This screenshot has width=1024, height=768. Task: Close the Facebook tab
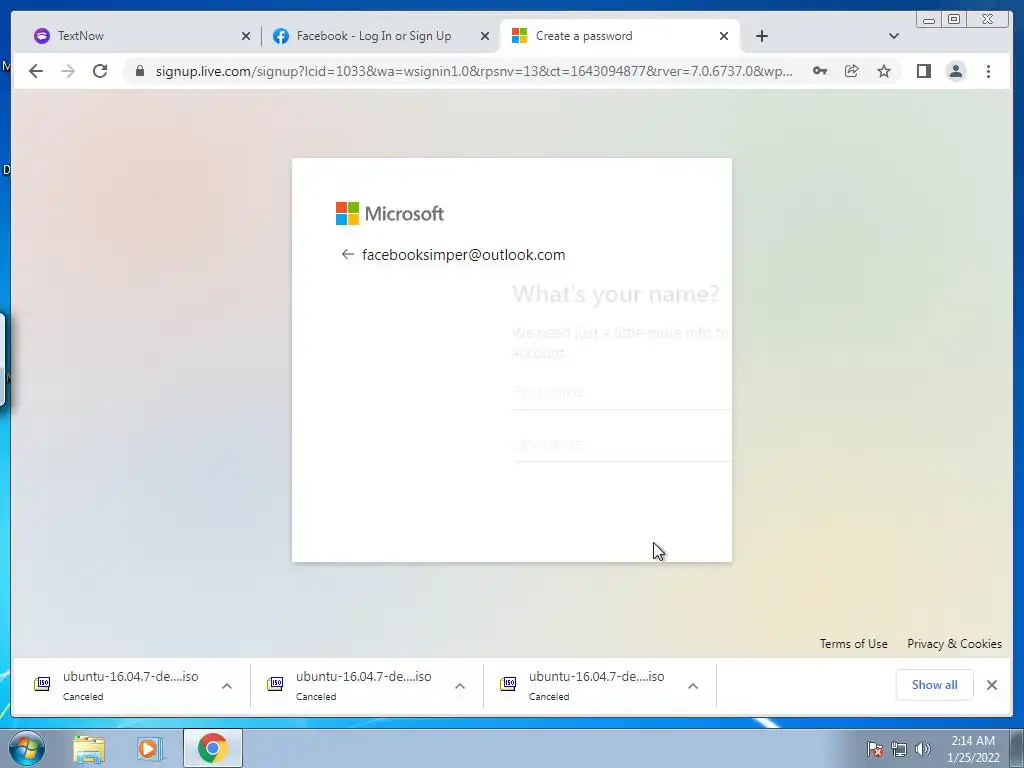[485, 36]
